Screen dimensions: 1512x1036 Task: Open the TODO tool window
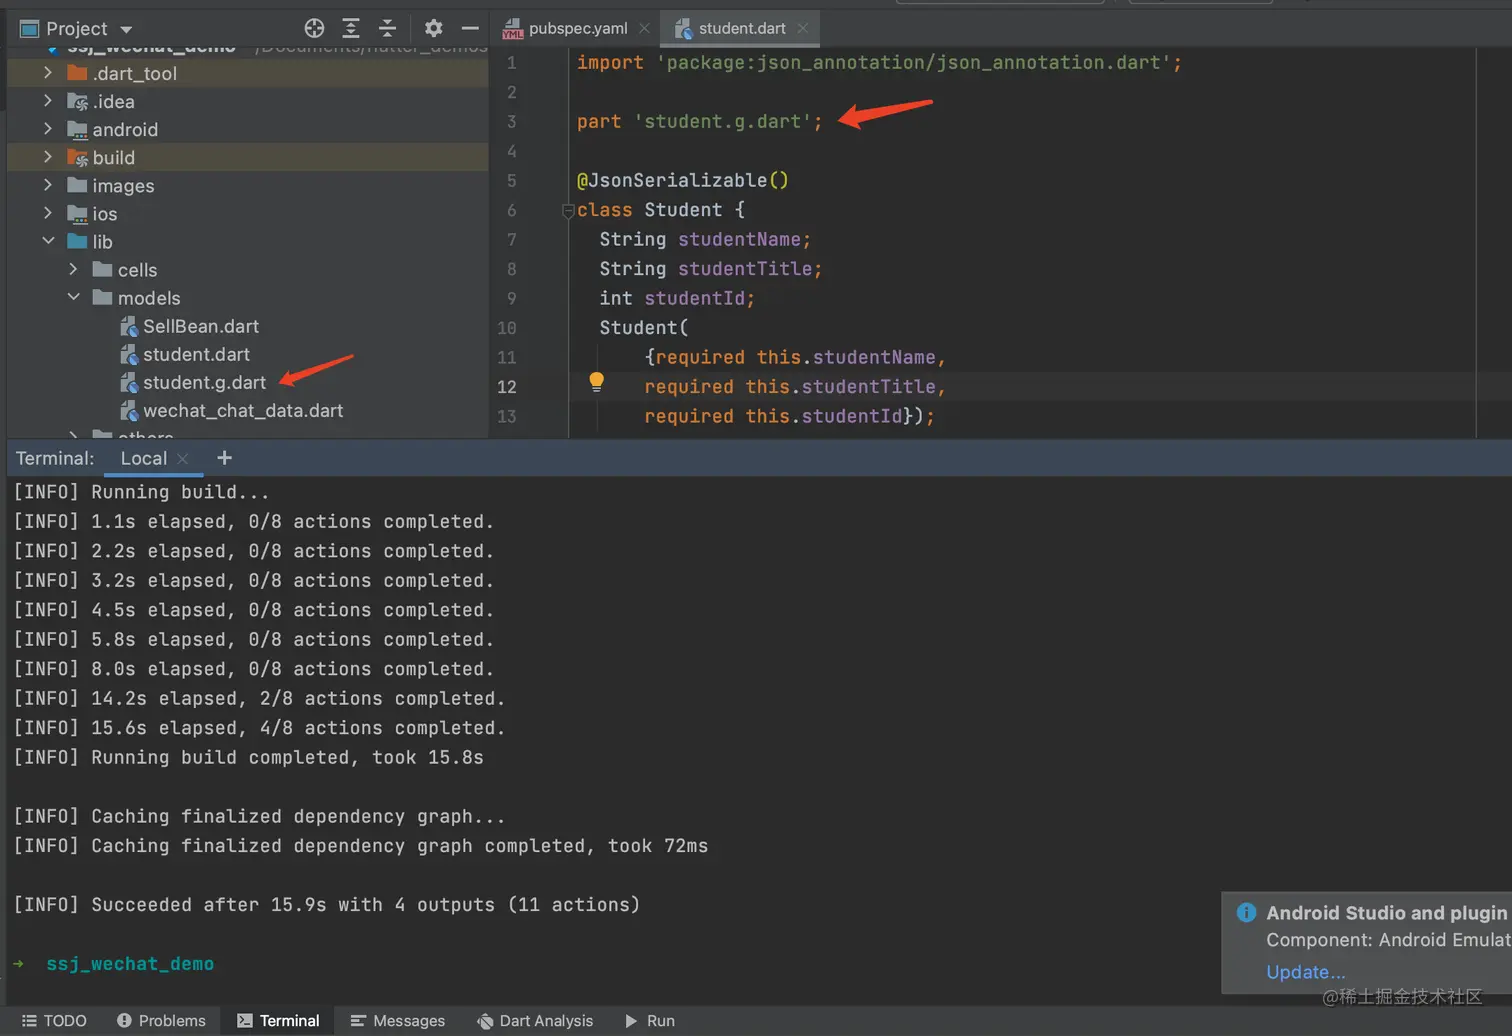point(54,1020)
